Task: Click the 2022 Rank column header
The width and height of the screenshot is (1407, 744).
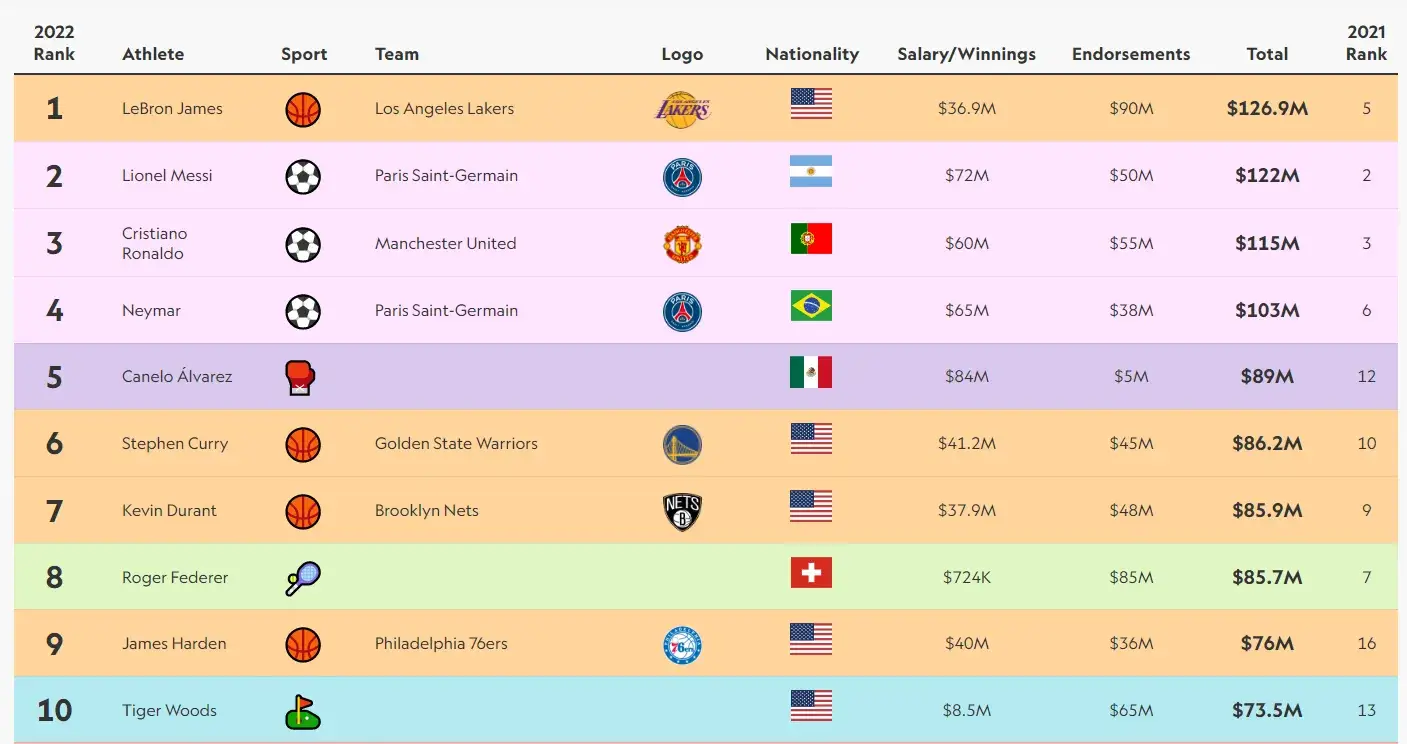Action: pyautogui.click(x=54, y=43)
